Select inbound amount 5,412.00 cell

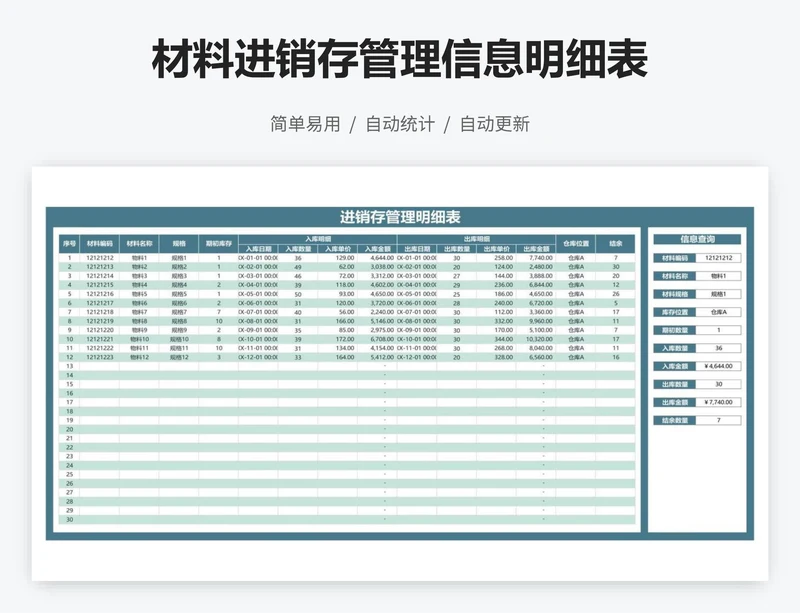pos(378,357)
